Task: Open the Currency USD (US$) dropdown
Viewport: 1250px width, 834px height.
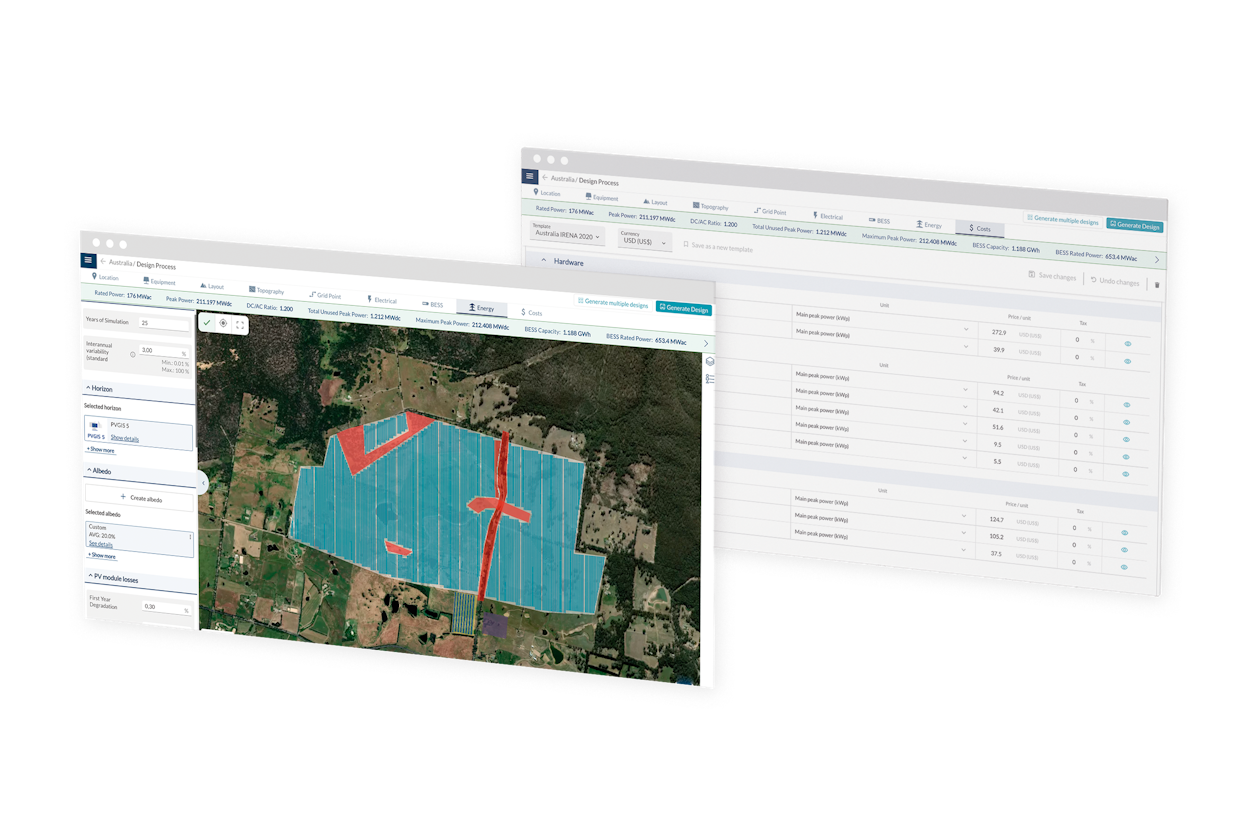Action: tap(643, 239)
